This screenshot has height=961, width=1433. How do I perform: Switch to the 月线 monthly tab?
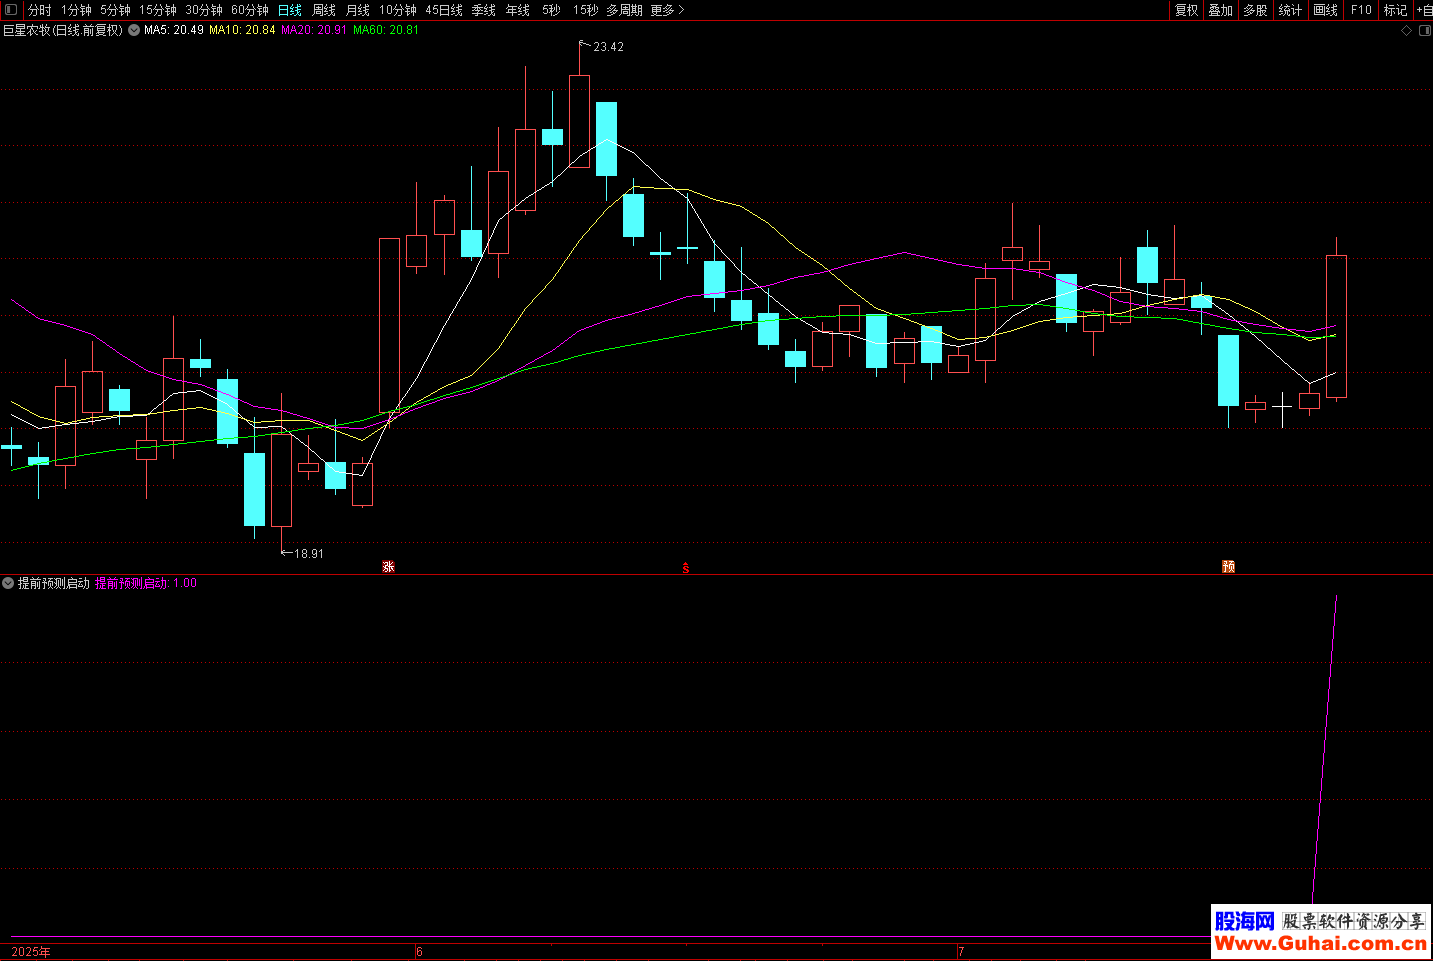tap(358, 10)
